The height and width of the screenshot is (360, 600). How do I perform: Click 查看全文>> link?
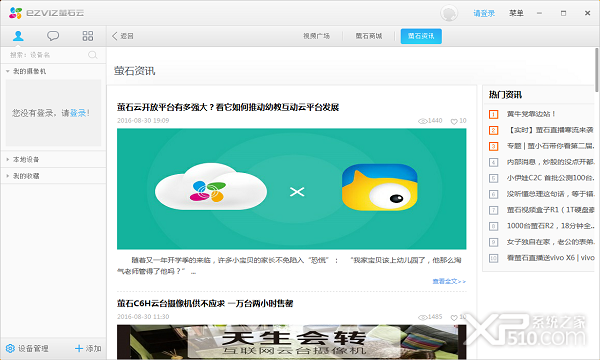pos(449,281)
